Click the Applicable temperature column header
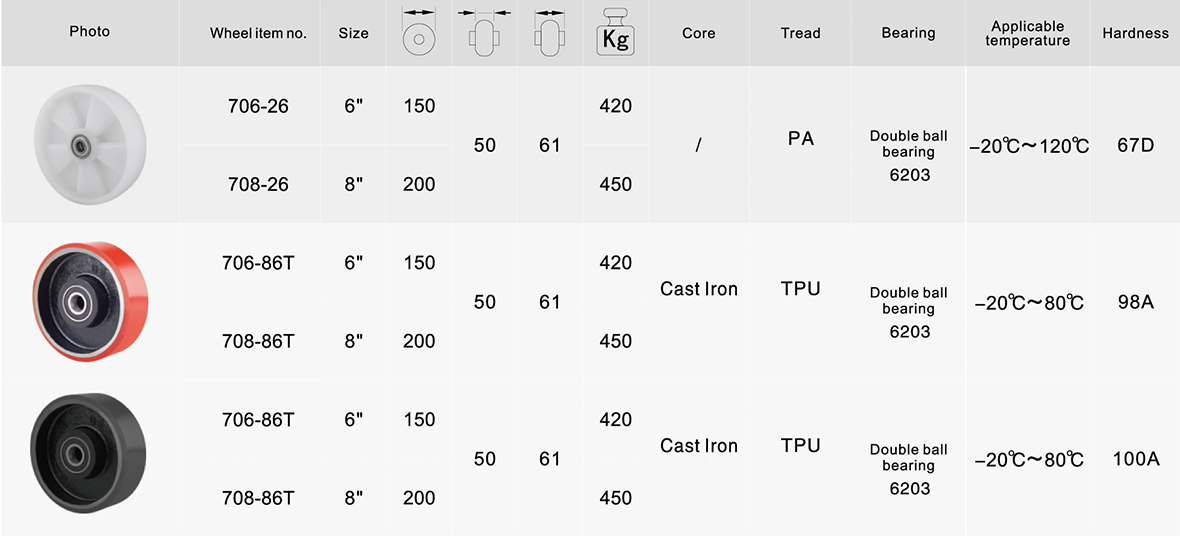Viewport: 1180px width, 536px height. click(x=1027, y=34)
